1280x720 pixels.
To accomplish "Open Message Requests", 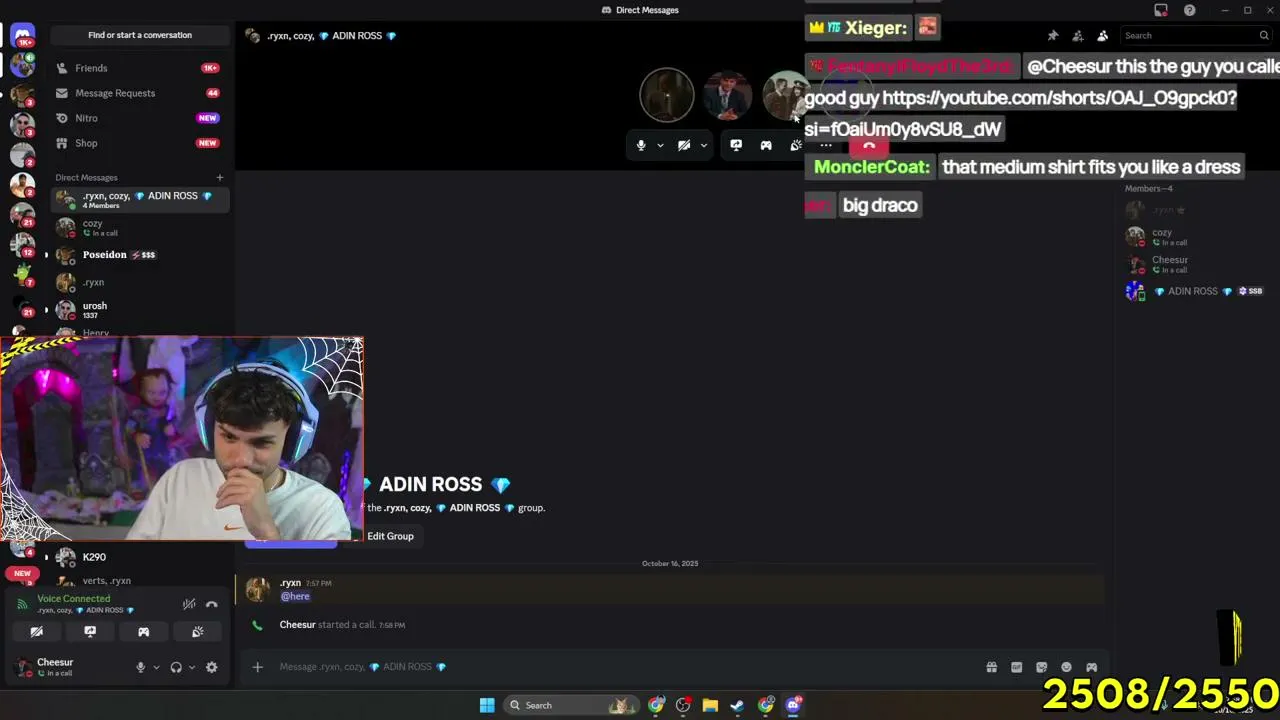I will (x=140, y=93).
